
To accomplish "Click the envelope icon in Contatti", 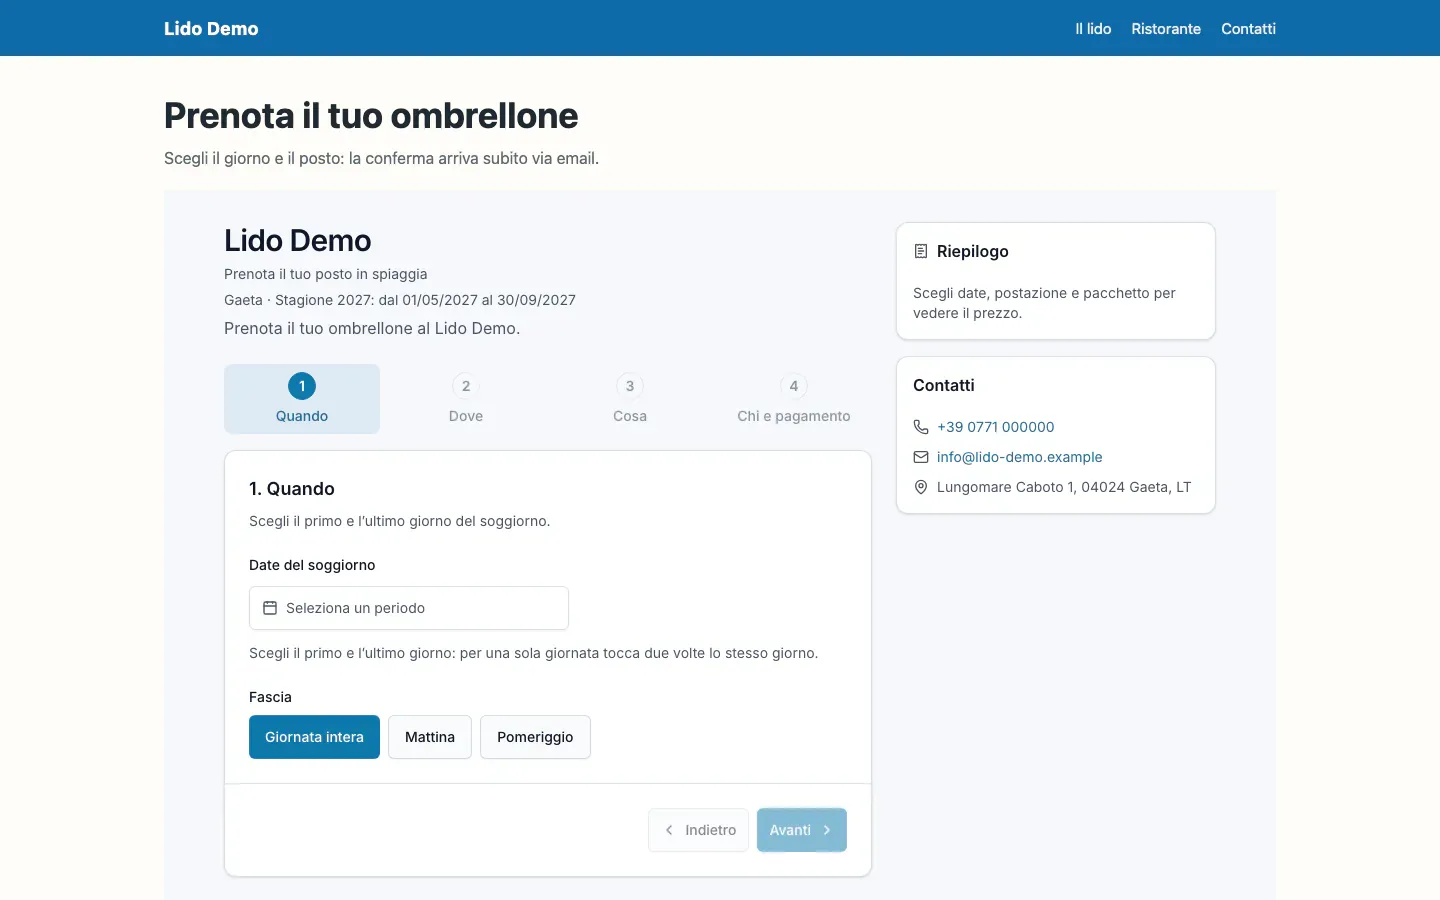I will (x=921, y=457).
